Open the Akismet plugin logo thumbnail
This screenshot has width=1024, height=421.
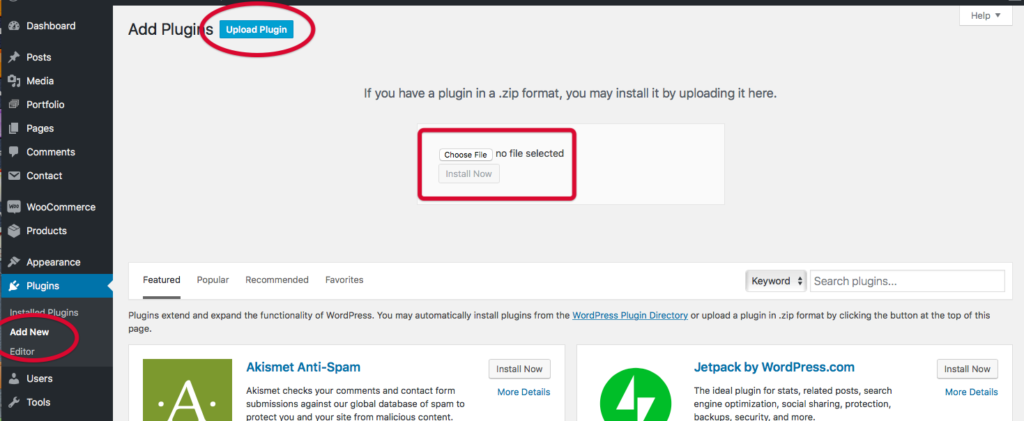click(187, 390)
